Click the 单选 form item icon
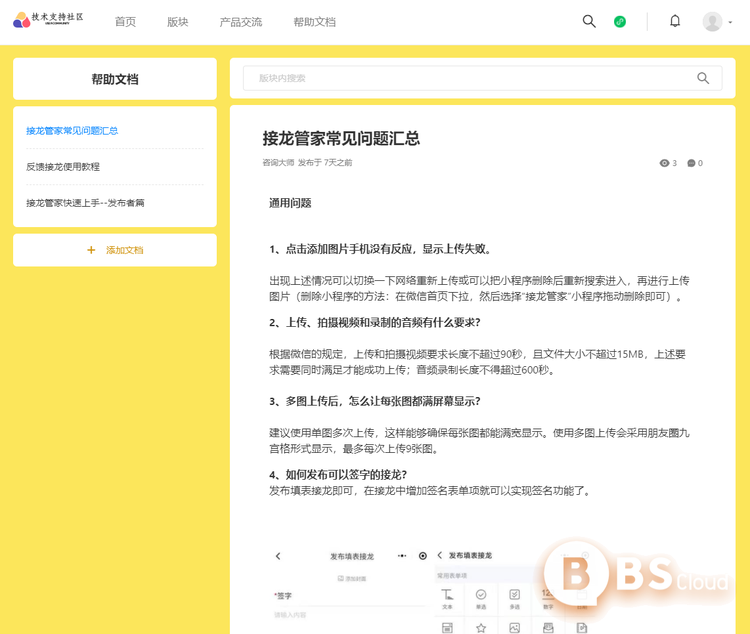 (x=481, y=595)
